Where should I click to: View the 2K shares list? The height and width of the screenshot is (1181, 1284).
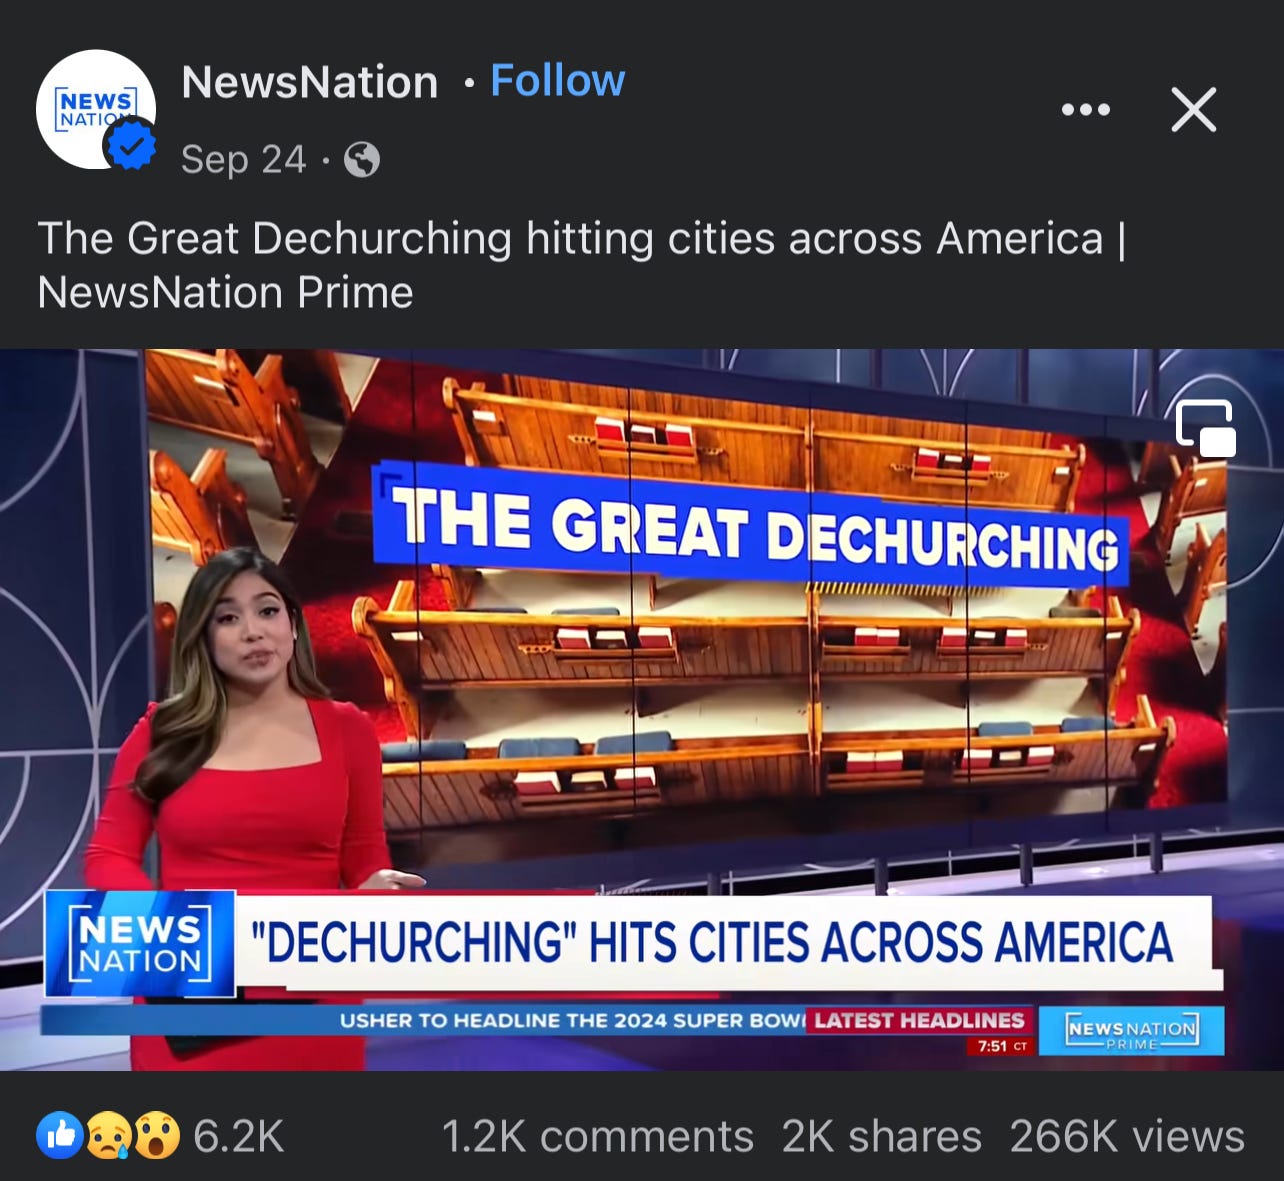click(881, 1137)
